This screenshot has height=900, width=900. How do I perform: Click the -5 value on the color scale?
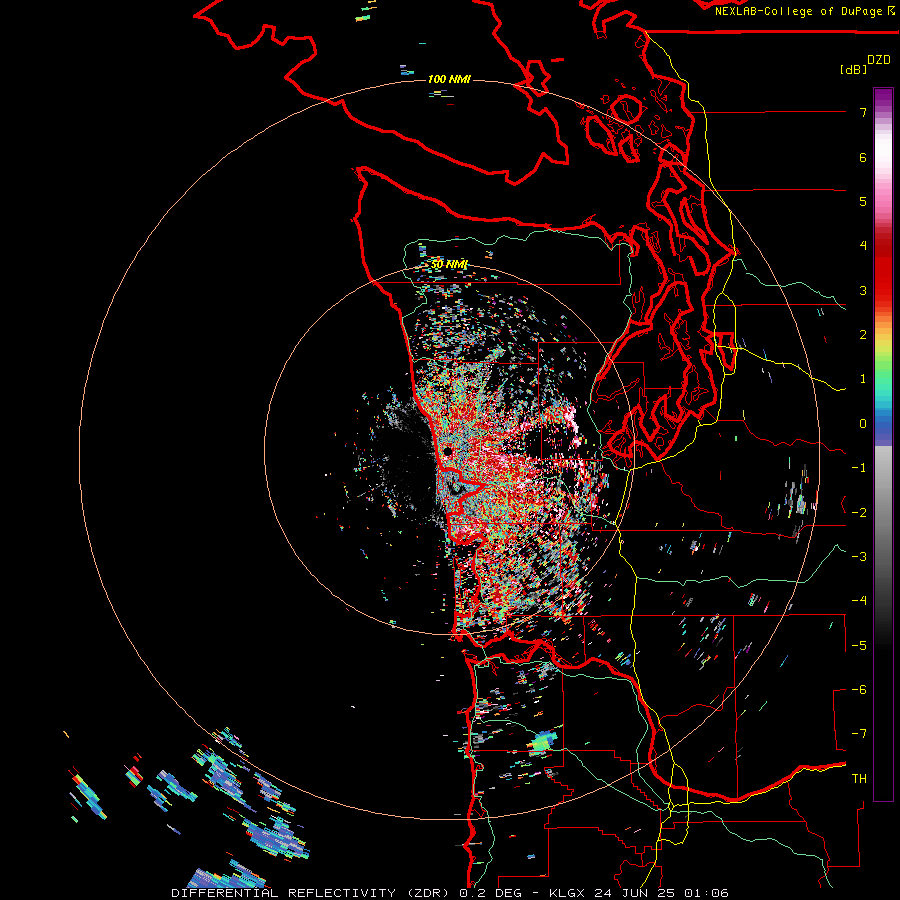coord(859,645)
